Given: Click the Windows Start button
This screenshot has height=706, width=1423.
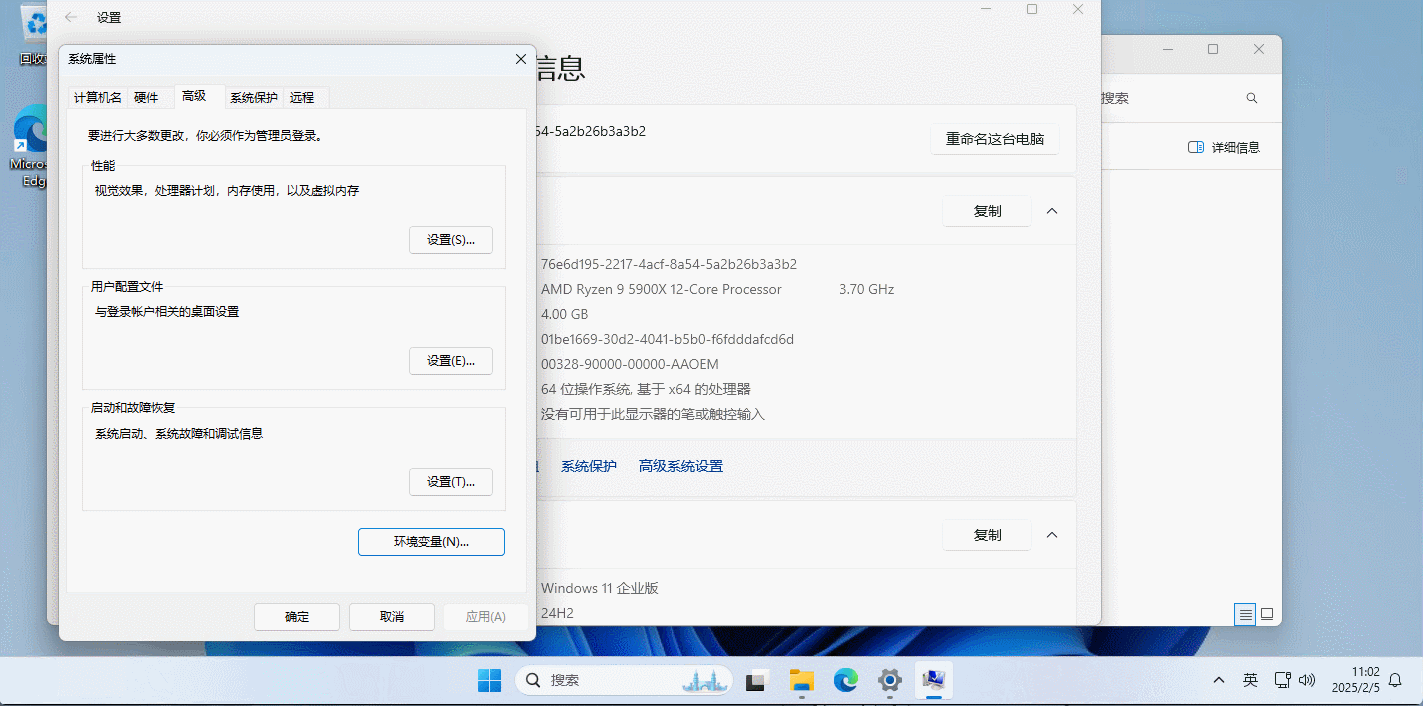Looking at the screenshot, I should (x=490, y=681).
